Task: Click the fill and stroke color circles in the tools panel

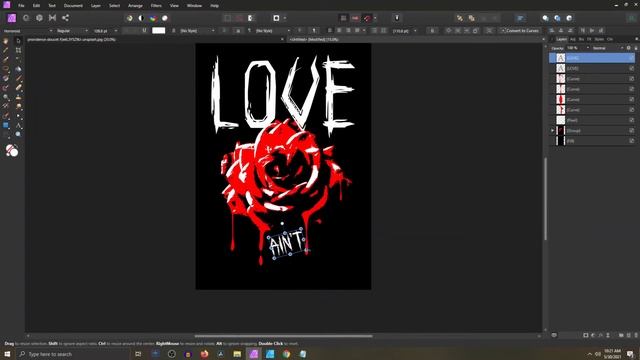Action: pos(11,151)
